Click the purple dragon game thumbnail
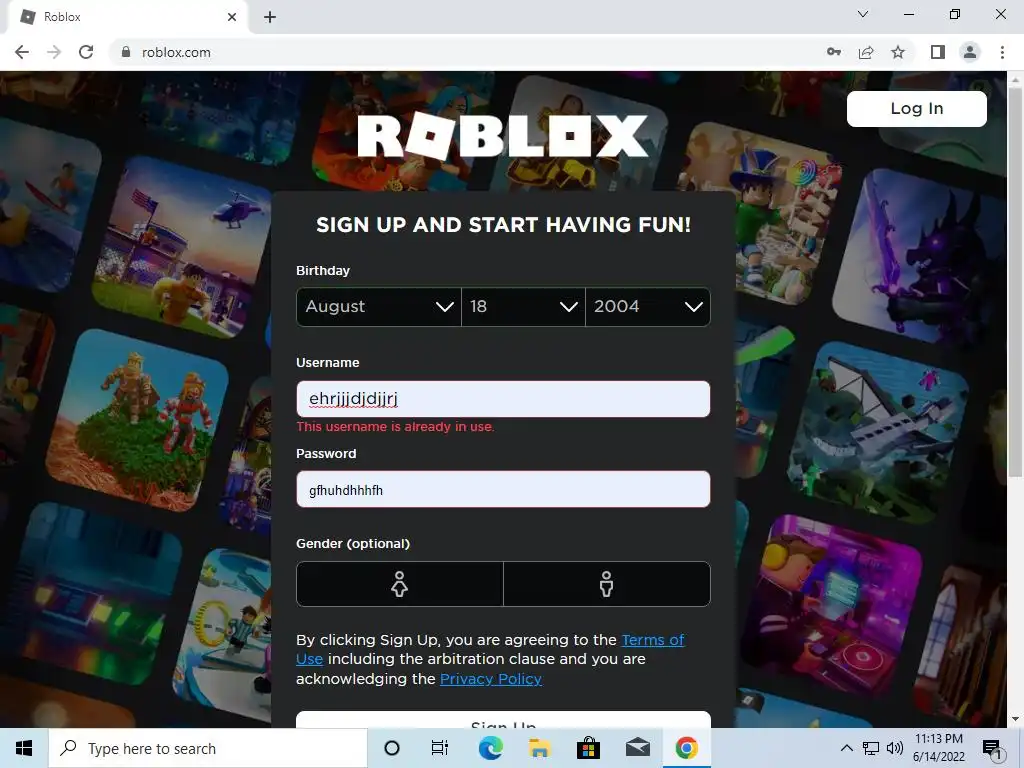The height and width of the screenshot is (768, 1024). coord(921,260)
